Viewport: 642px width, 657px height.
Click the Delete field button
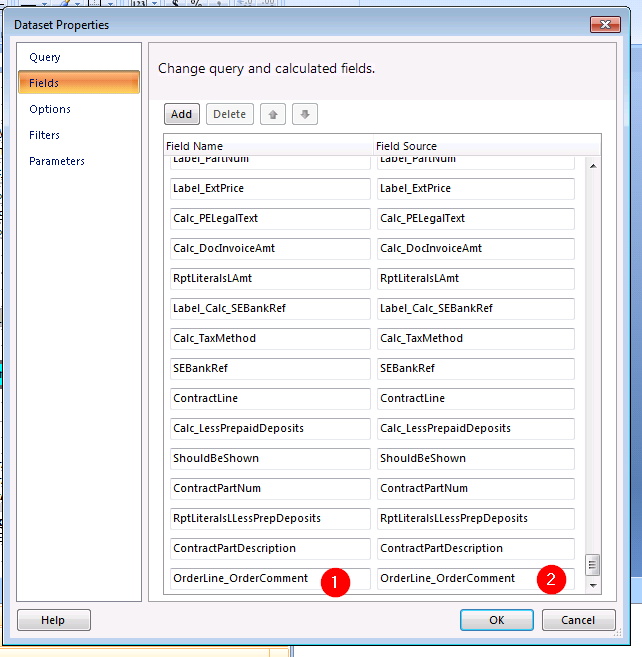tap(230, 114)
